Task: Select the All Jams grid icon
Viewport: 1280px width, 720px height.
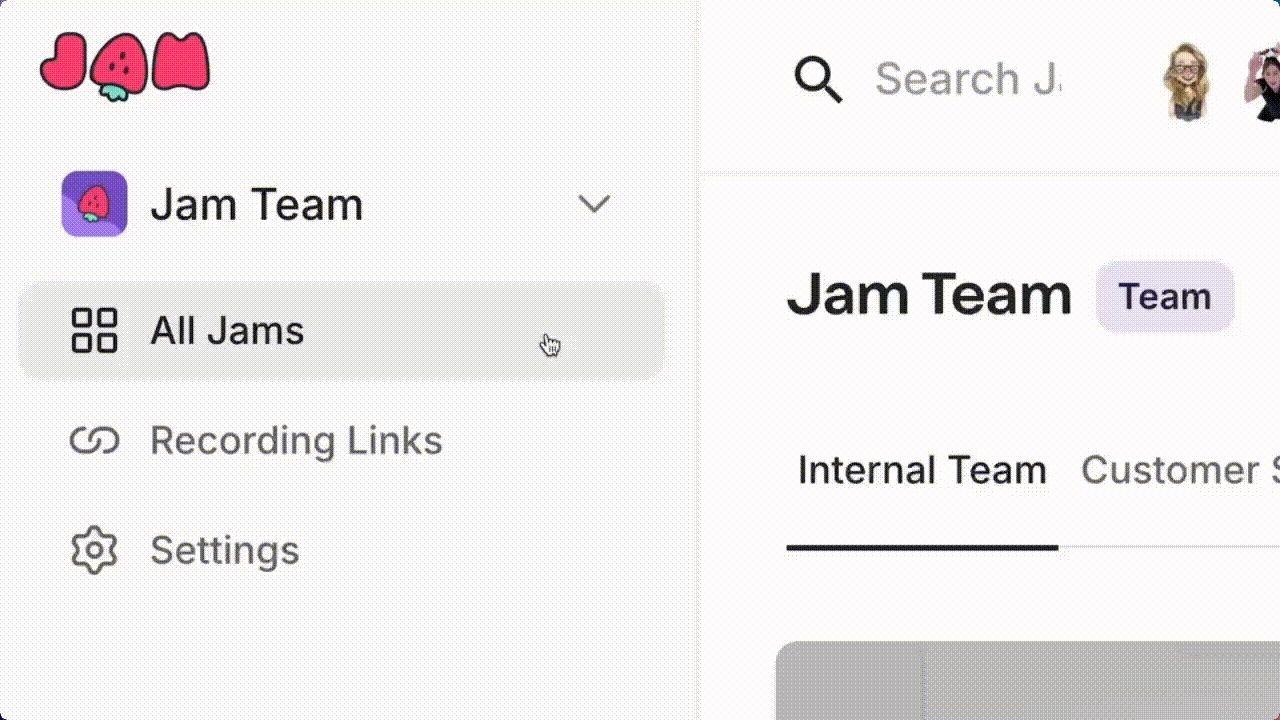Action: pyautogui.click(x=94, y=330)
